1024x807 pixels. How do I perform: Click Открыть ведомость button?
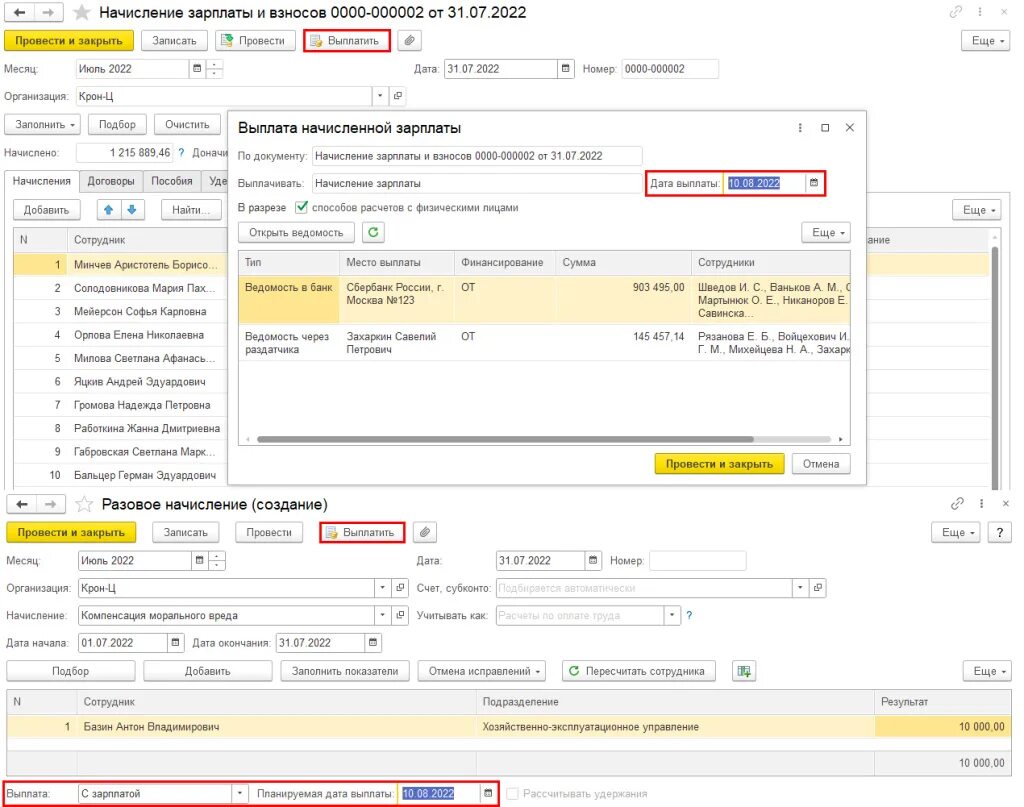[x=296, y=232]
